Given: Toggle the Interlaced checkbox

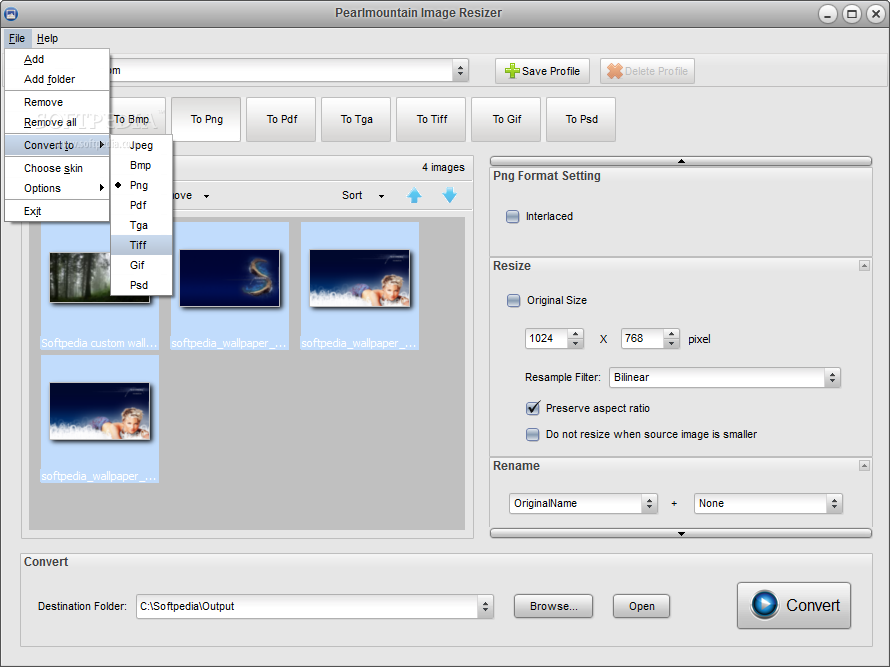Looking at the screenshot, I should (x=513, y=216).
